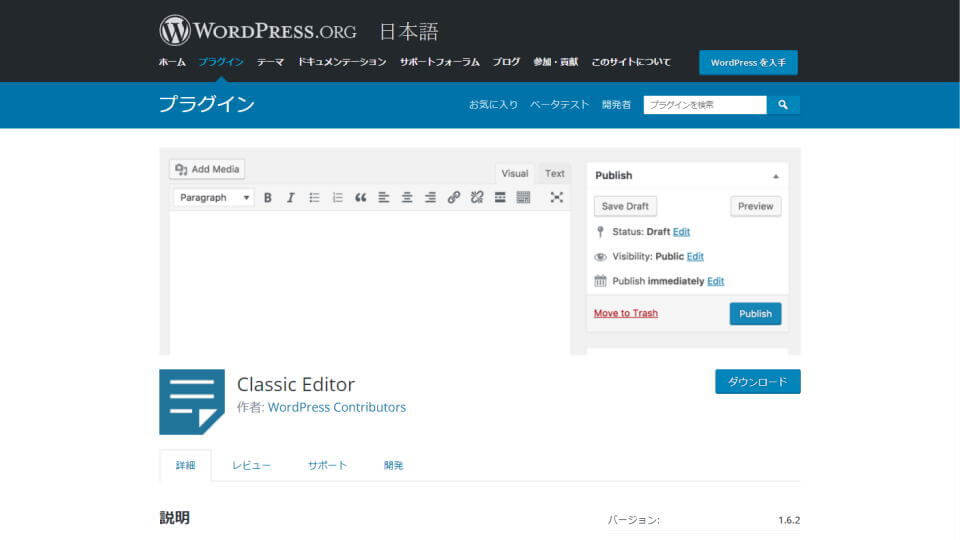Click the バージョン: label

pos(634,520)
